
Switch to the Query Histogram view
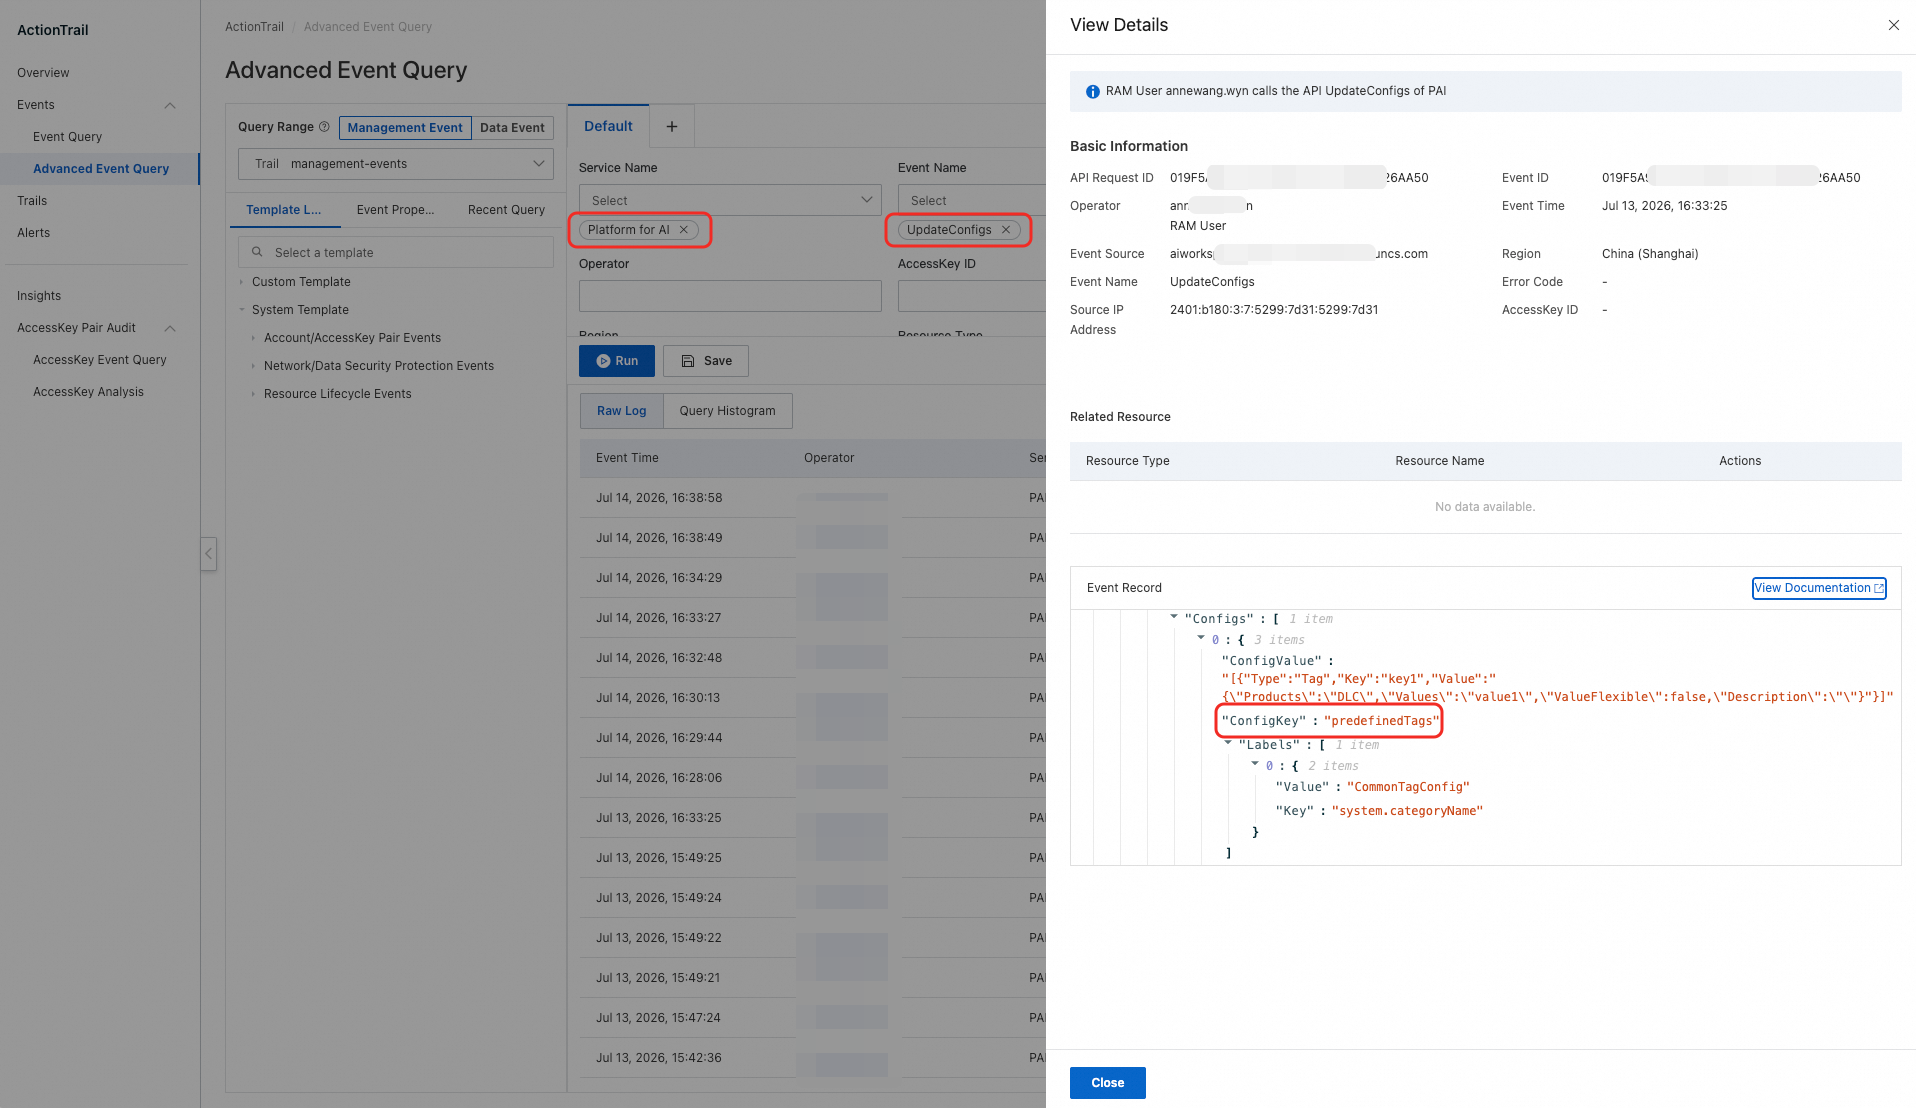click(x=727, y=411)
